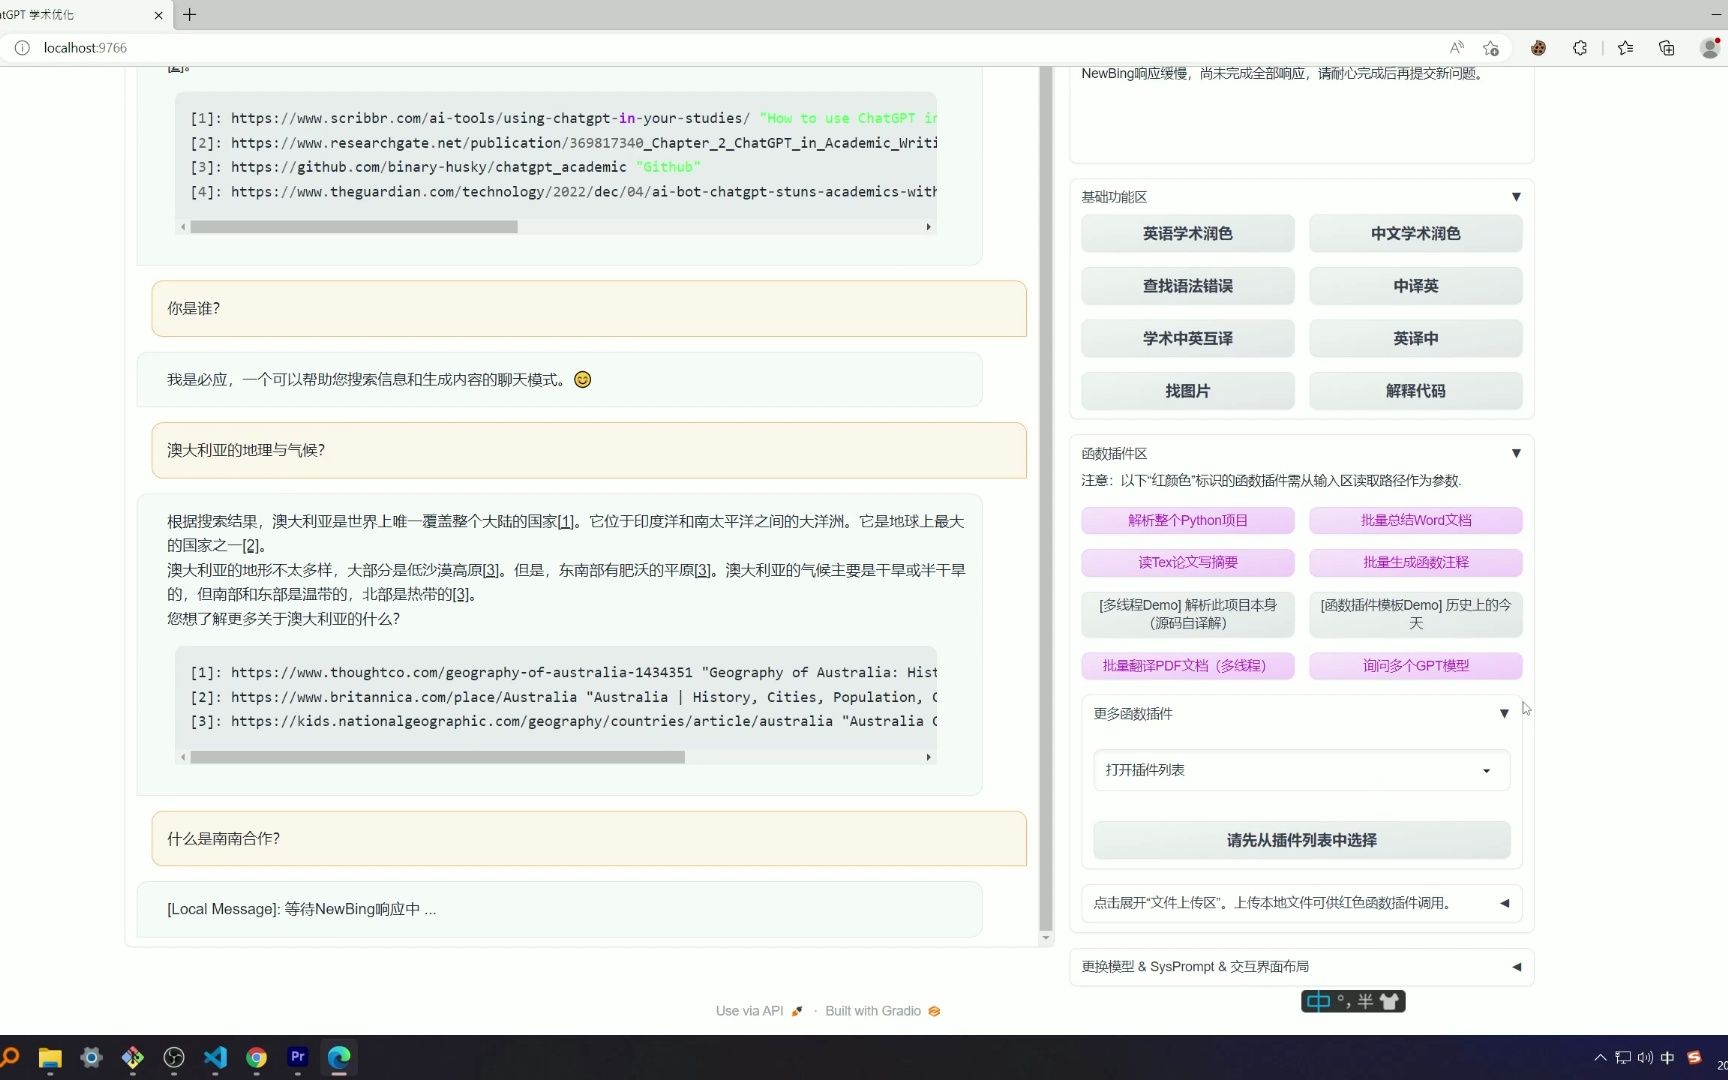Screen dimensions: 1728x1080
Task: Open the volume control in system tray
Action: (1645, 1058)
